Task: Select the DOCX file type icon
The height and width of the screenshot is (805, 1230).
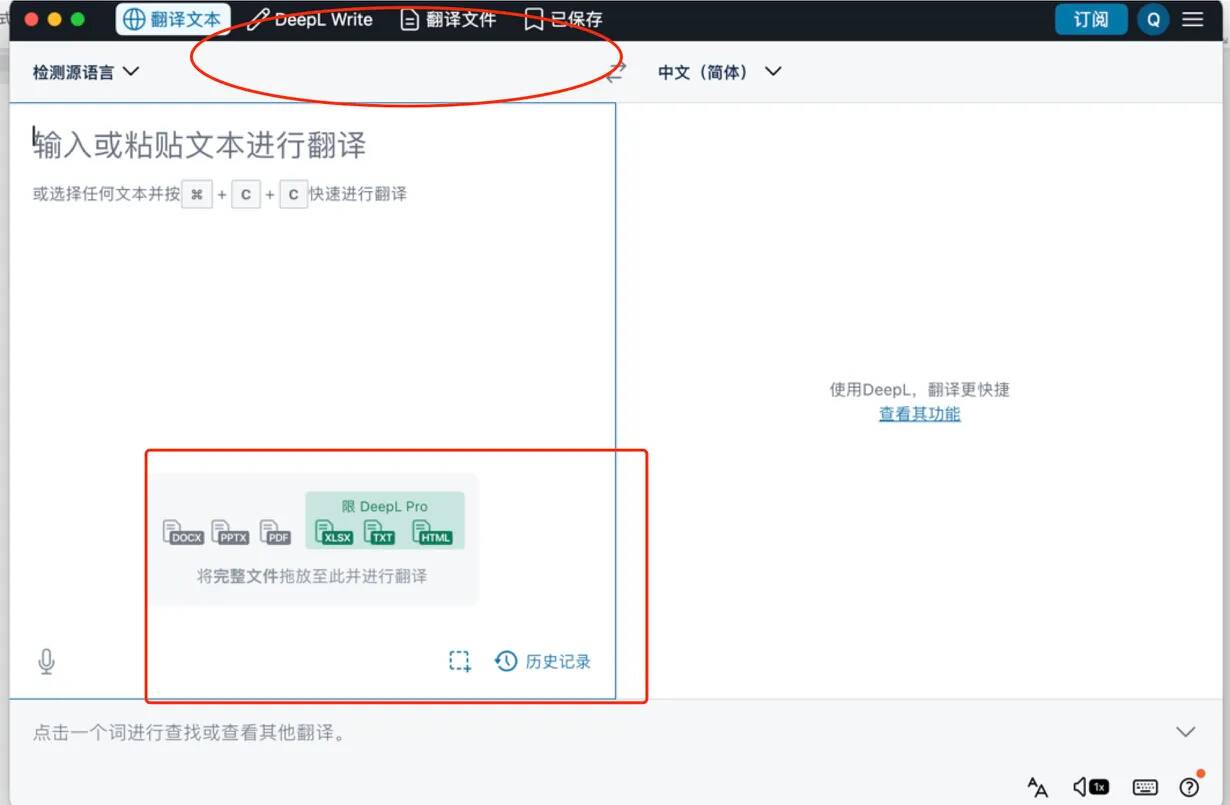Action: (183, 532)
